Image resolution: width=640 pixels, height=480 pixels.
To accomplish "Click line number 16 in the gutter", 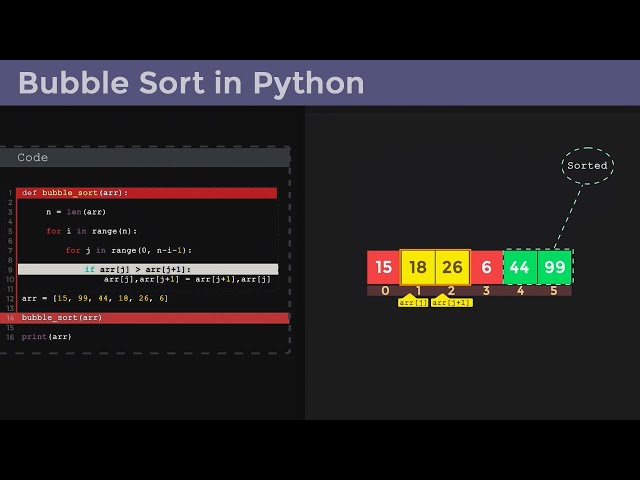I will (x=10, y=337).
